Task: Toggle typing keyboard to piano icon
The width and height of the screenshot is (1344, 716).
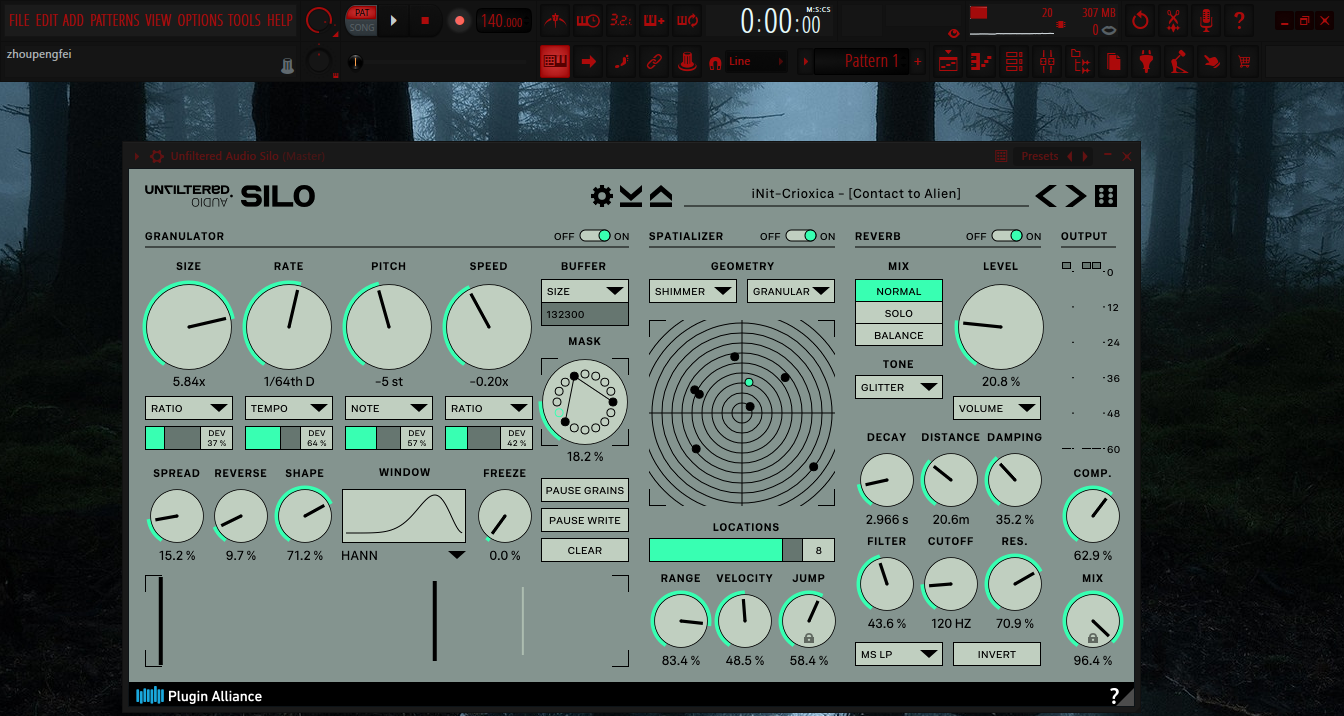Action: click(555, 61)
